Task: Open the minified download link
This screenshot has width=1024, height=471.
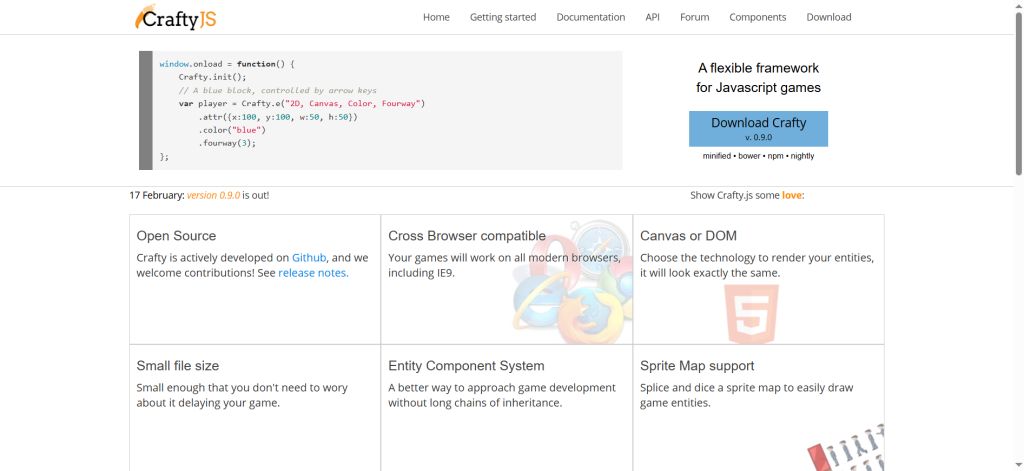Action: coord(716,156)
